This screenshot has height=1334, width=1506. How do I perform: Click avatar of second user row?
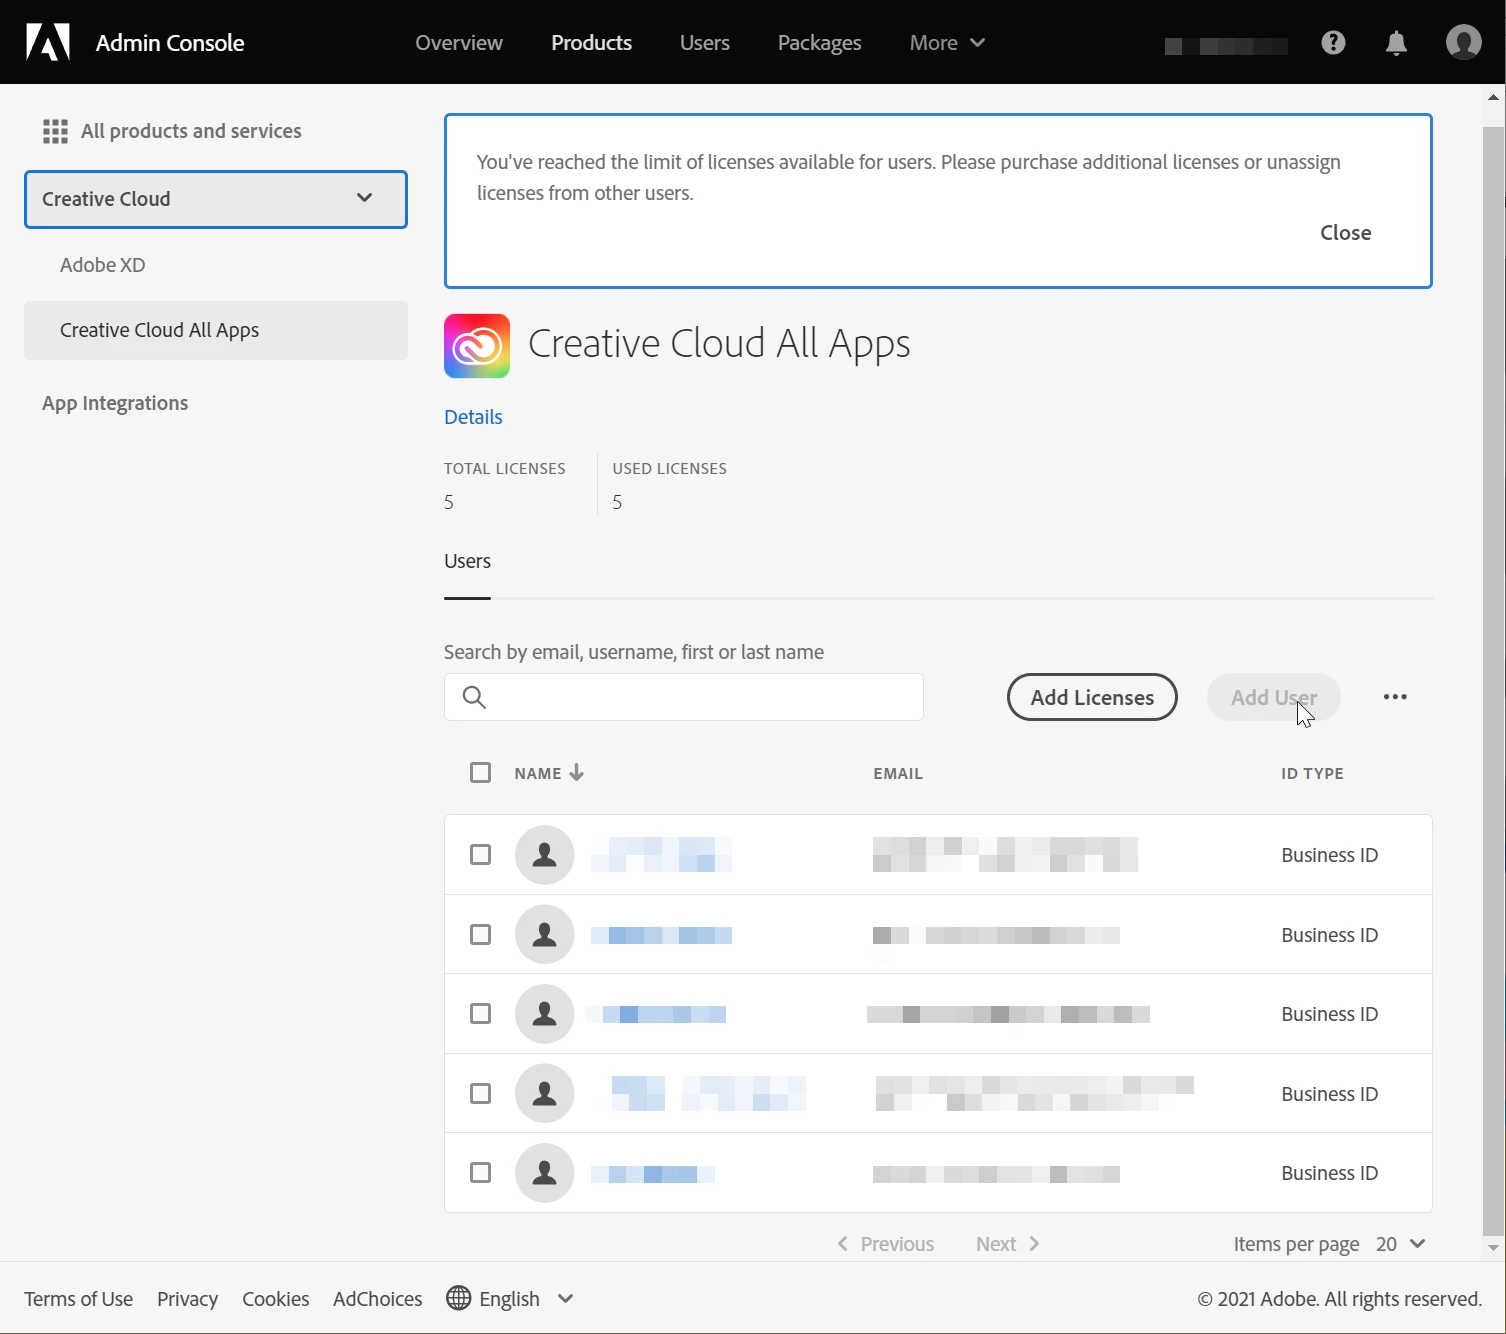point(545,934)
